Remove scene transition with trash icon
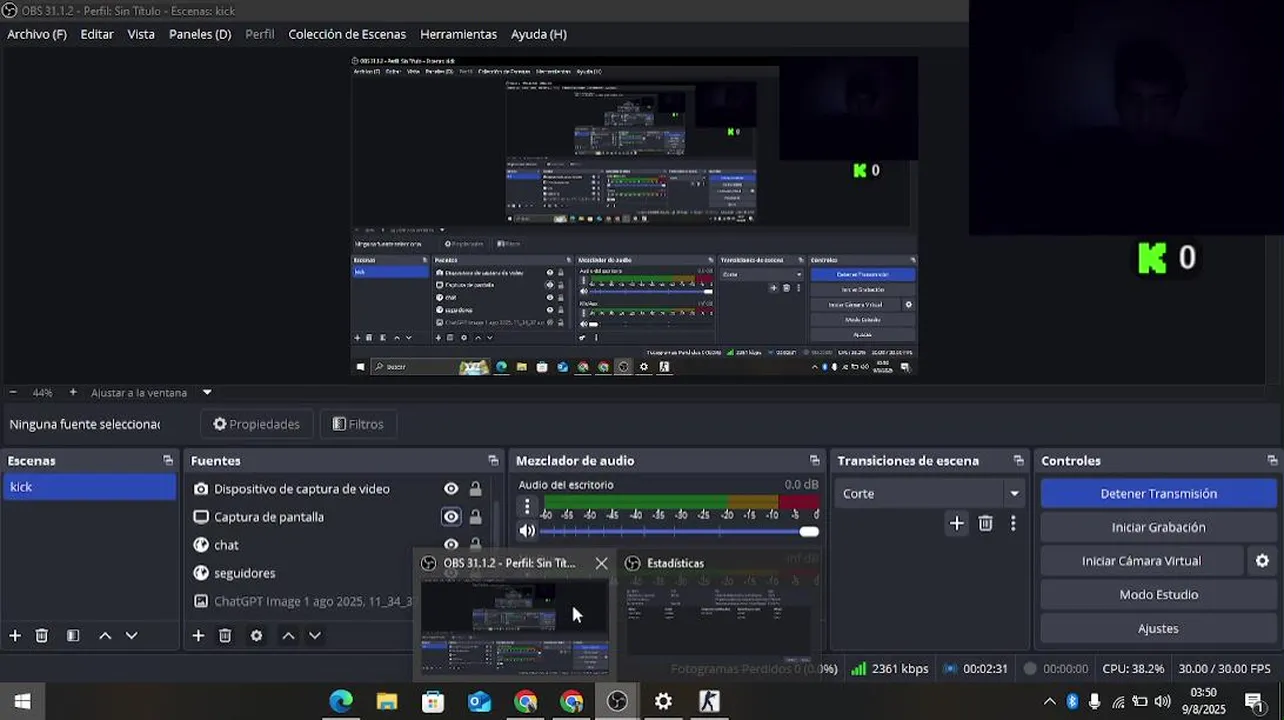 985,523
